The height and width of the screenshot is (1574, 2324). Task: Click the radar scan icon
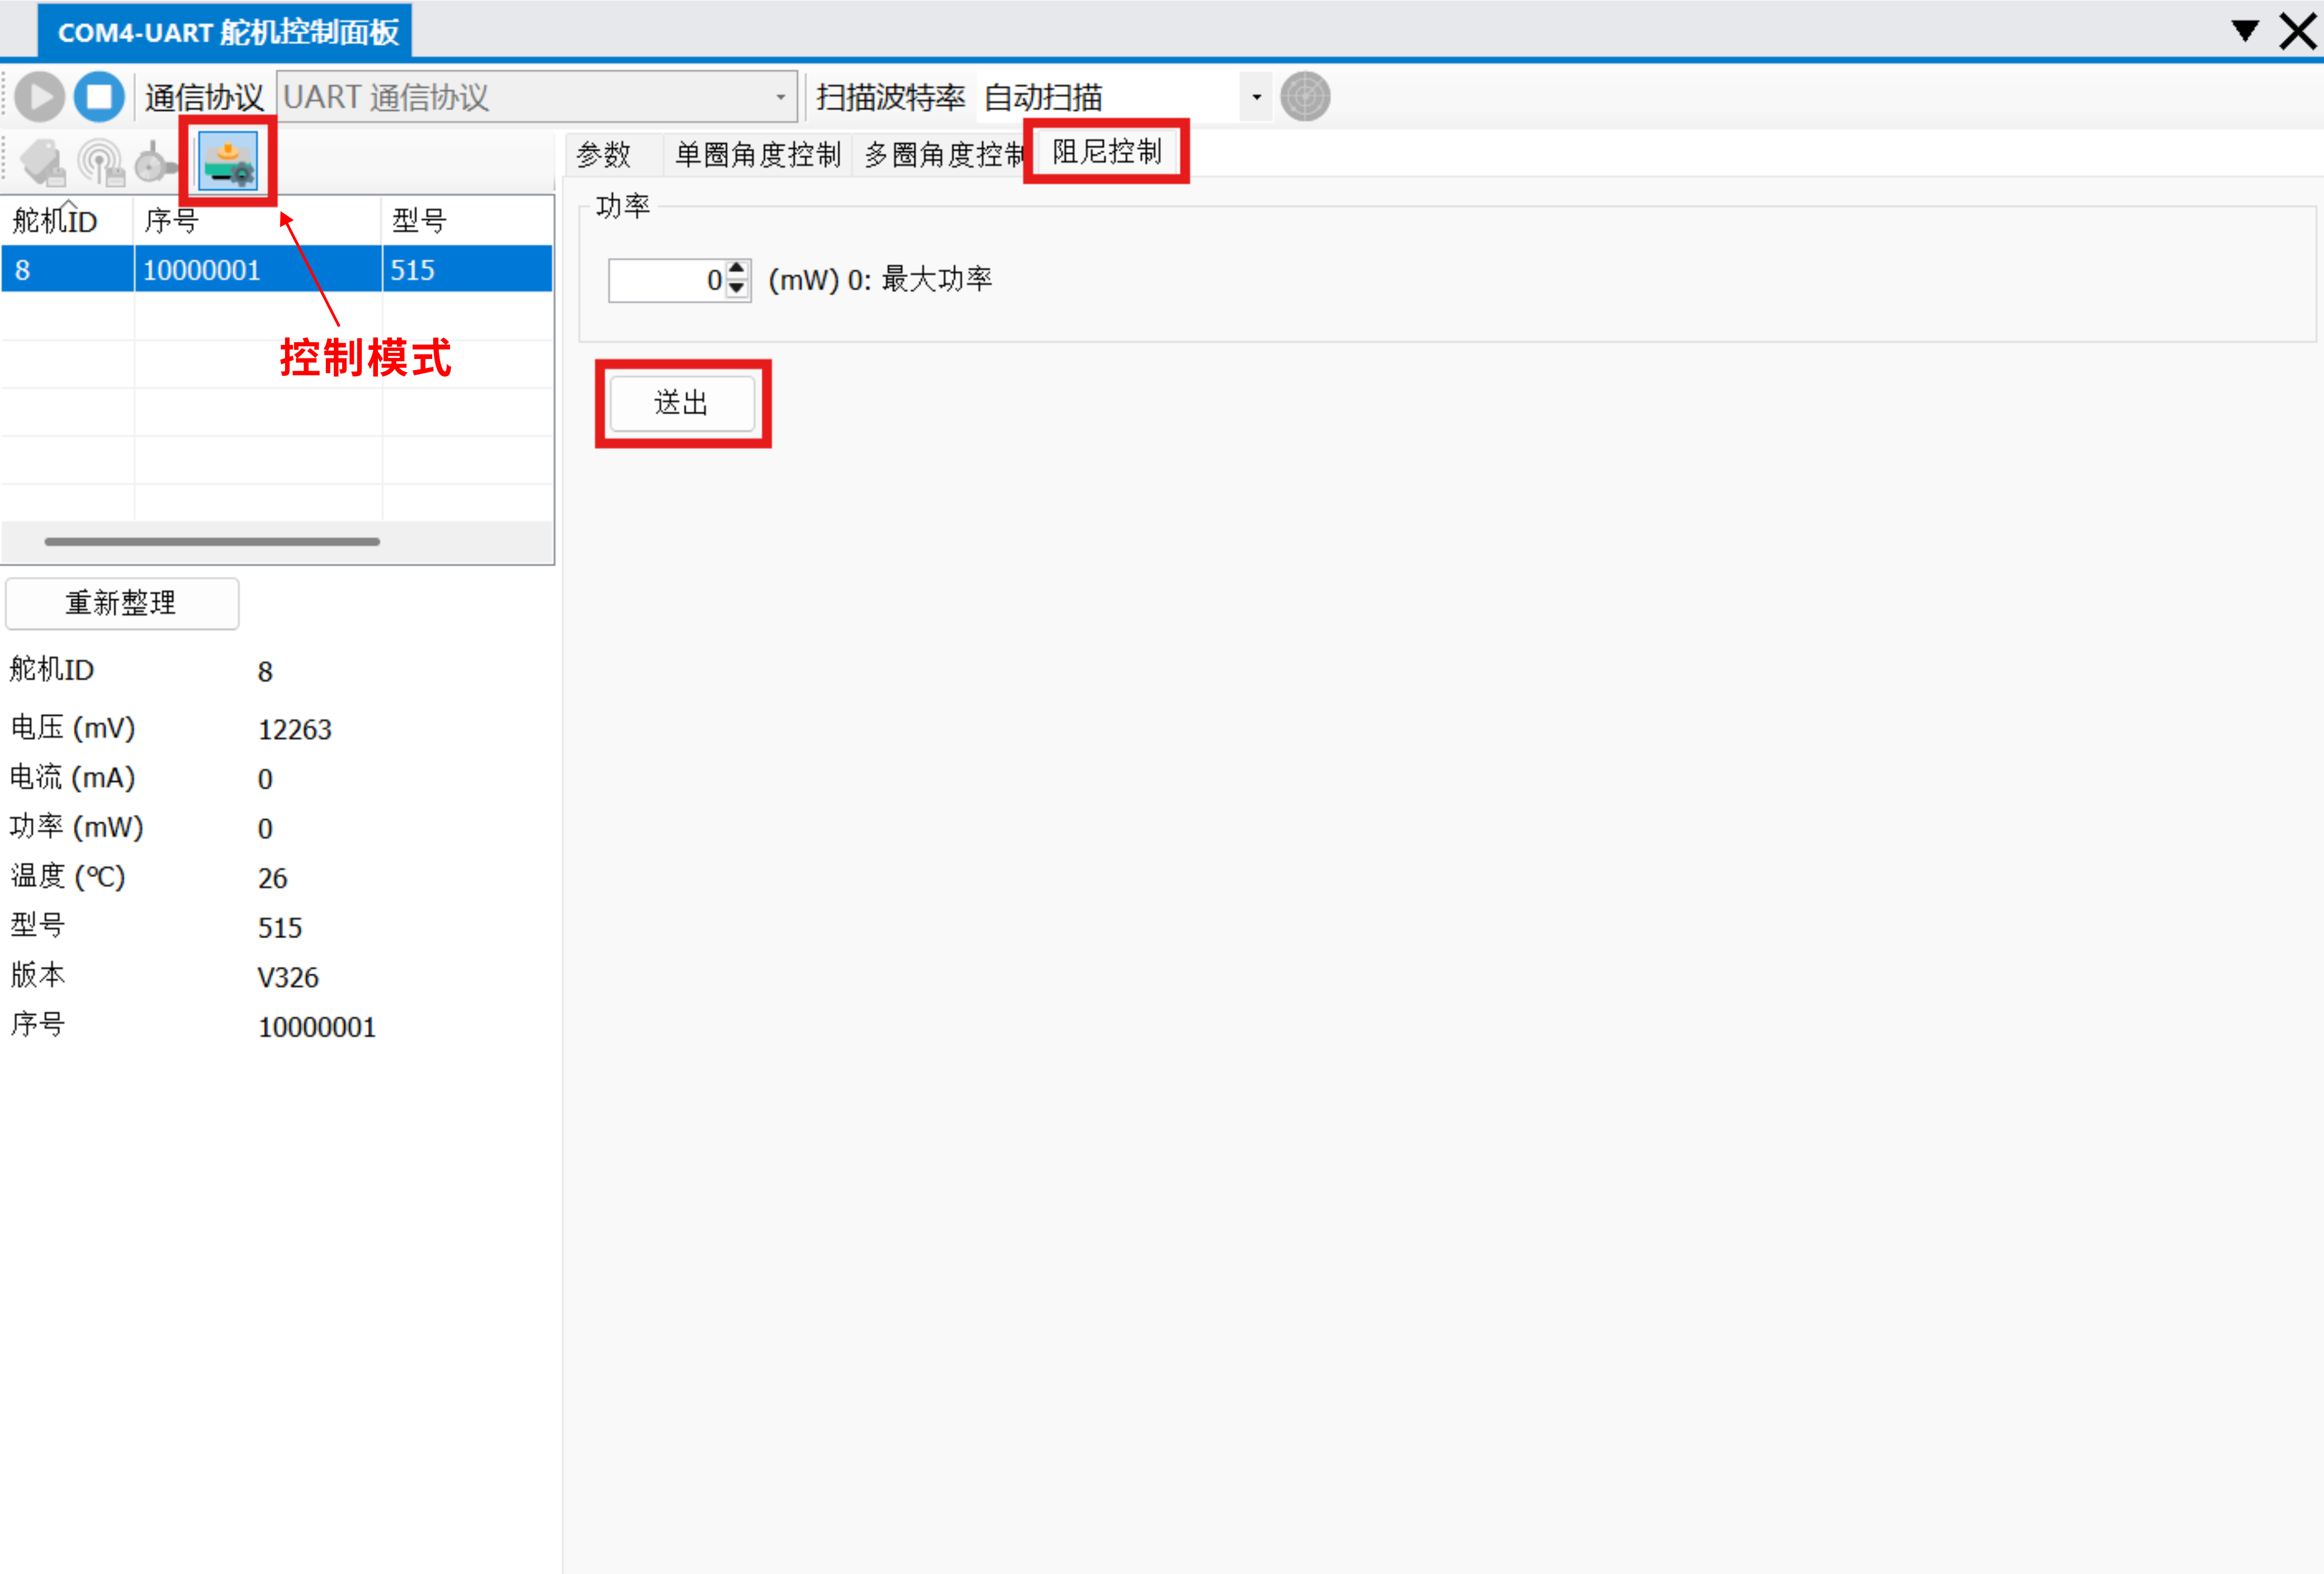(1305, 97)
